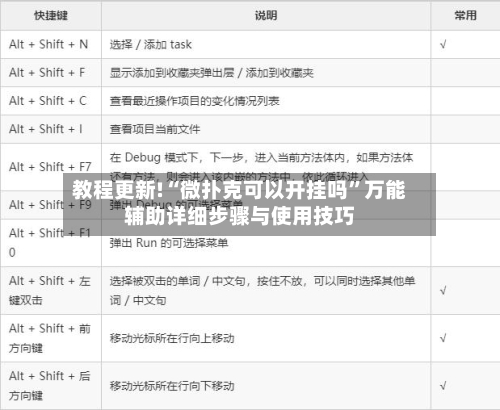Screen dimensions: 500x410
Task: Click the 选择 / 添加 task description
Action: point(151,44)
